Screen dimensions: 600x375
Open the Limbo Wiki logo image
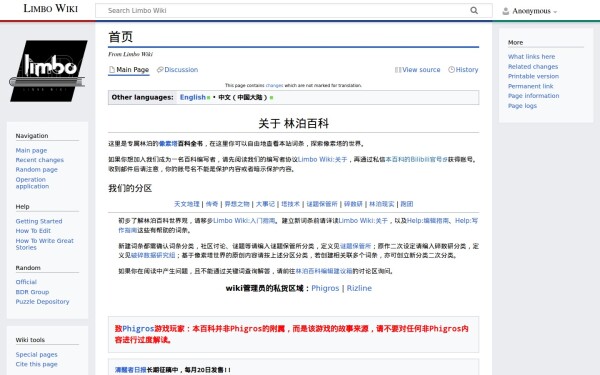click(48, 71)
